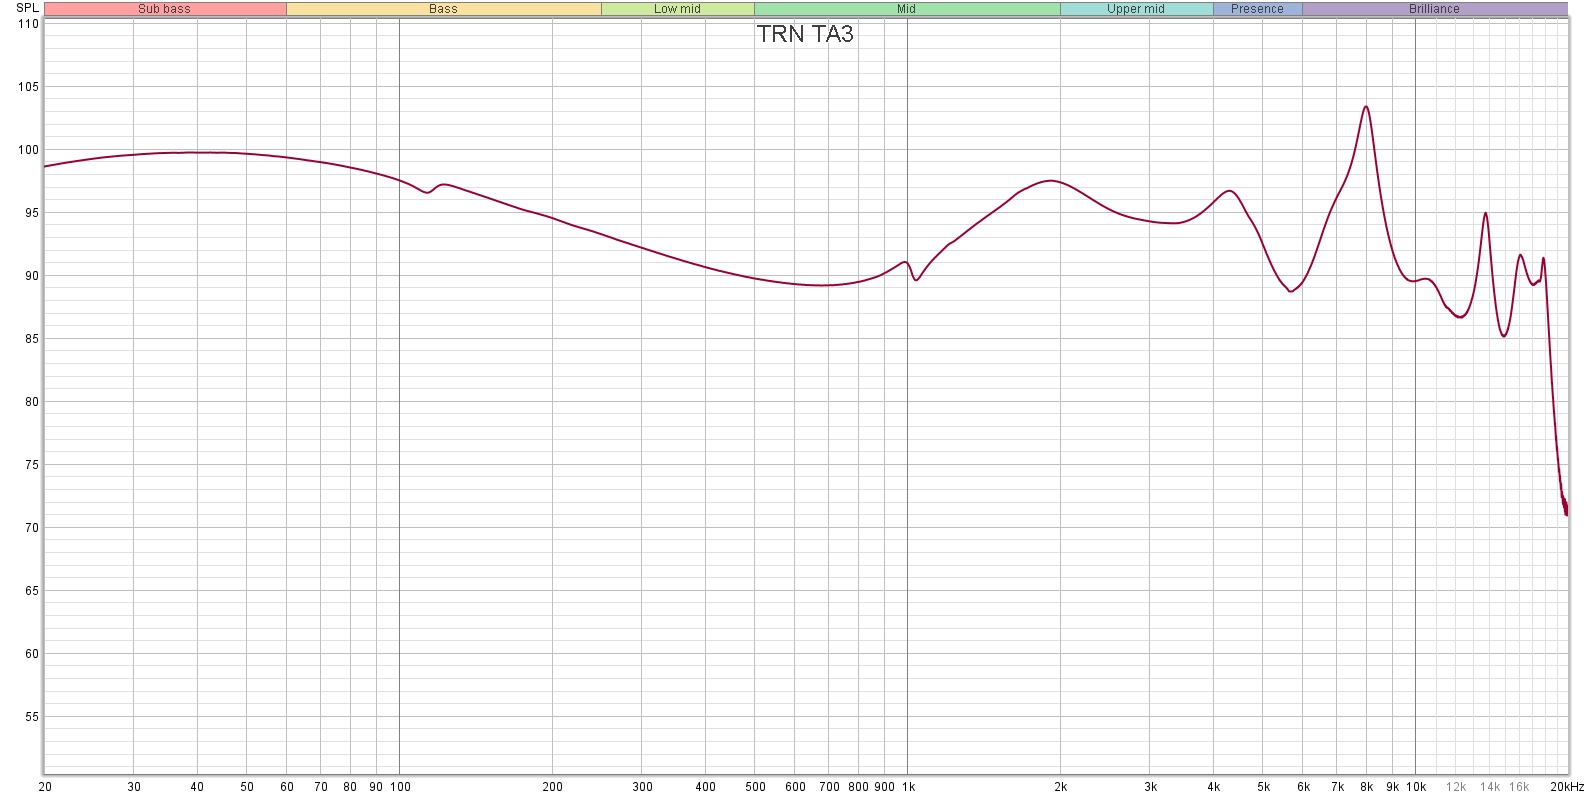Click the 1k frequency tick label
The width and height of the screenshot is (1590, 798).
coord(908,787)
